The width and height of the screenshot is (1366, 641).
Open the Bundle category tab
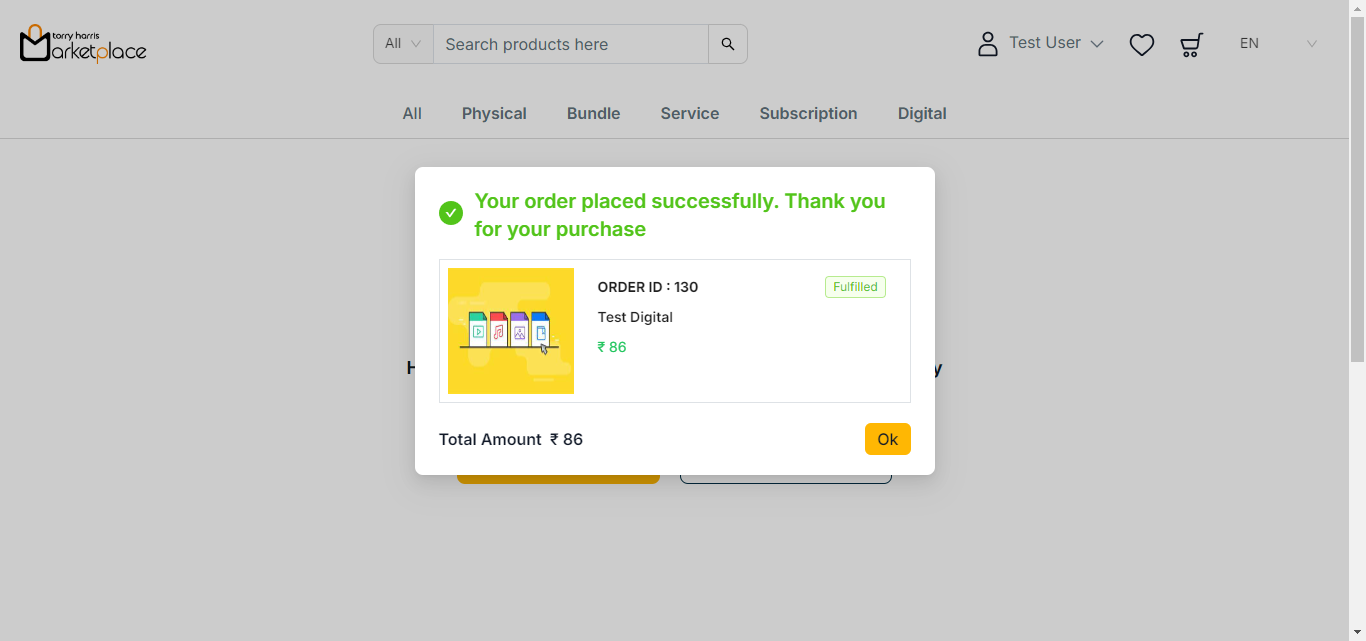[594, 114]
